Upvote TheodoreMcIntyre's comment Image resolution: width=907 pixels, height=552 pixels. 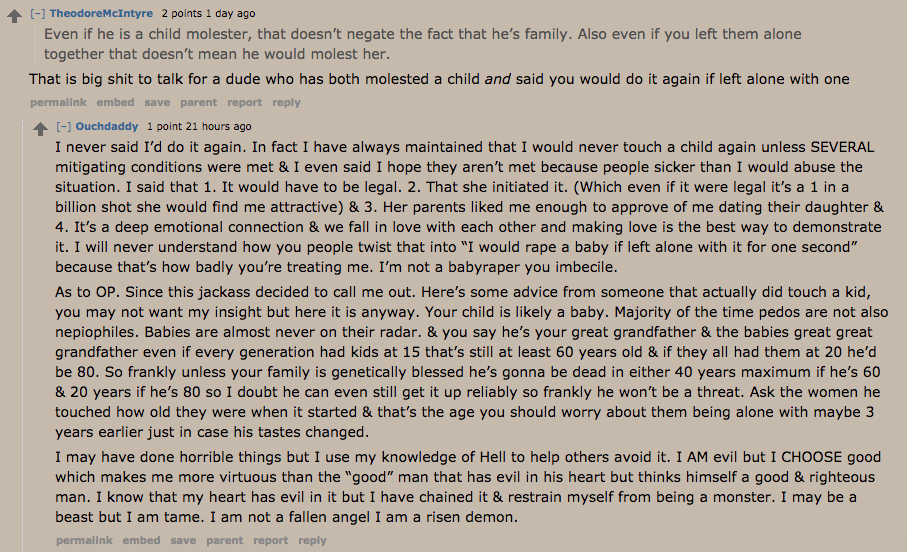pos(14,16)
